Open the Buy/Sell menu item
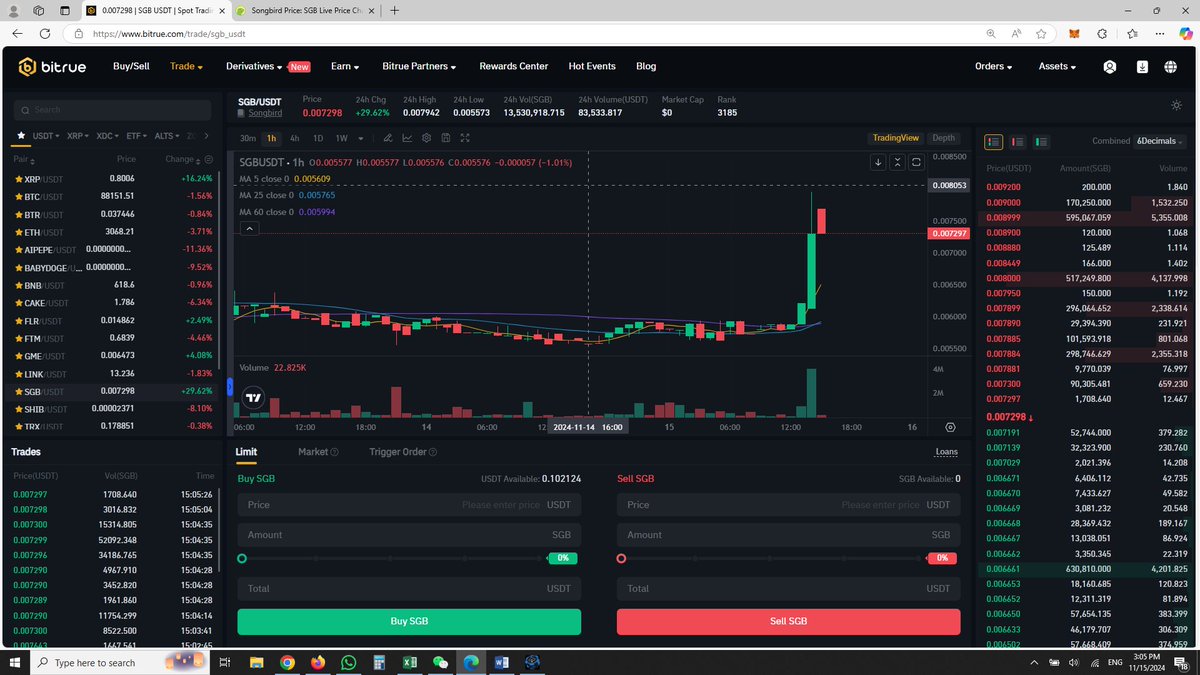The image size is (1200, 675). point(131,66)
